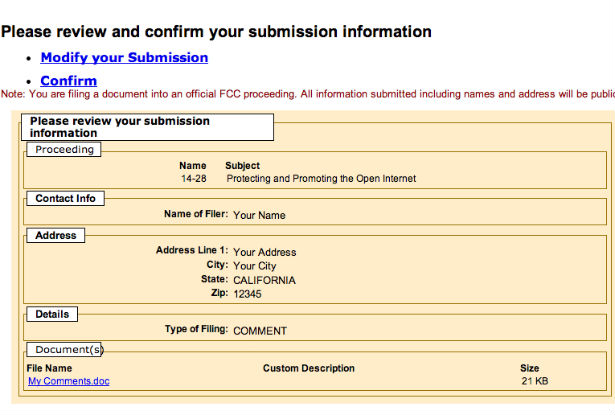Screen dimensions: 615x415
Task: Click the 'Your Address' value
Action: pos(264,252)
